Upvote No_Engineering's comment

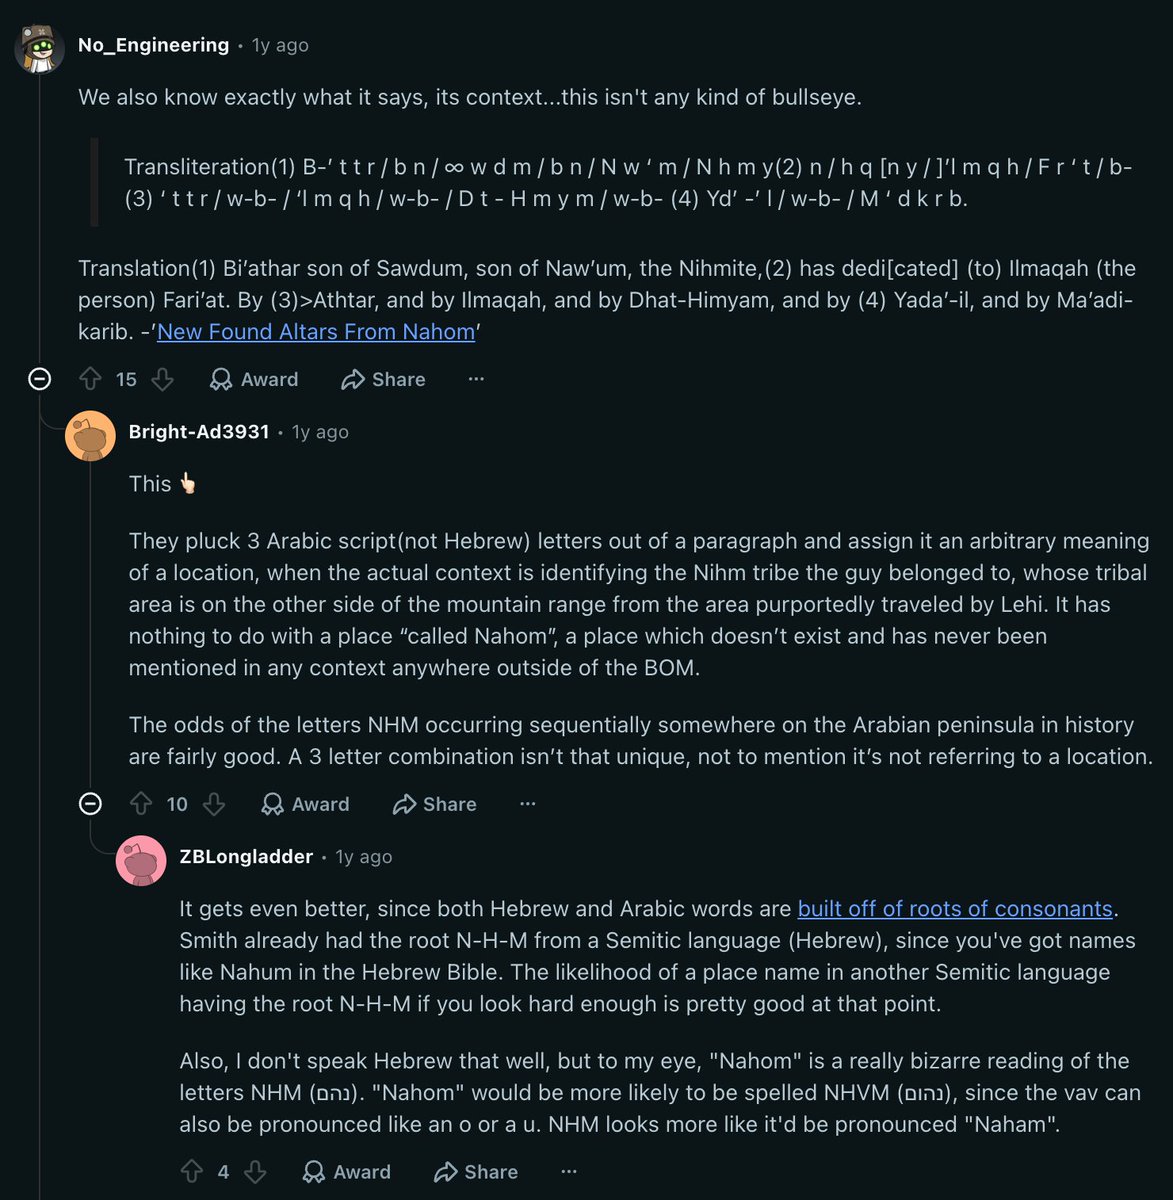click(x=90, y=379)
